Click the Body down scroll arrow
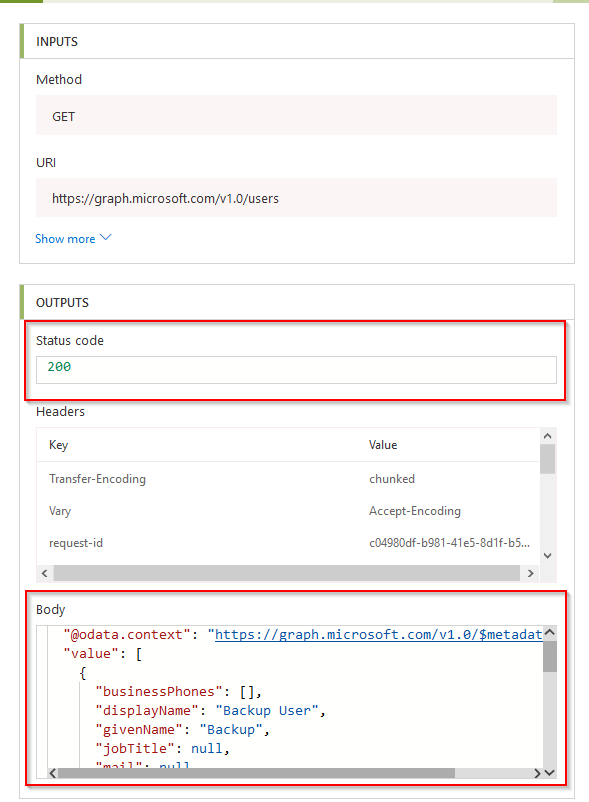Image resolution: width=589 pixels, height=802 pixels. (550, 773)
